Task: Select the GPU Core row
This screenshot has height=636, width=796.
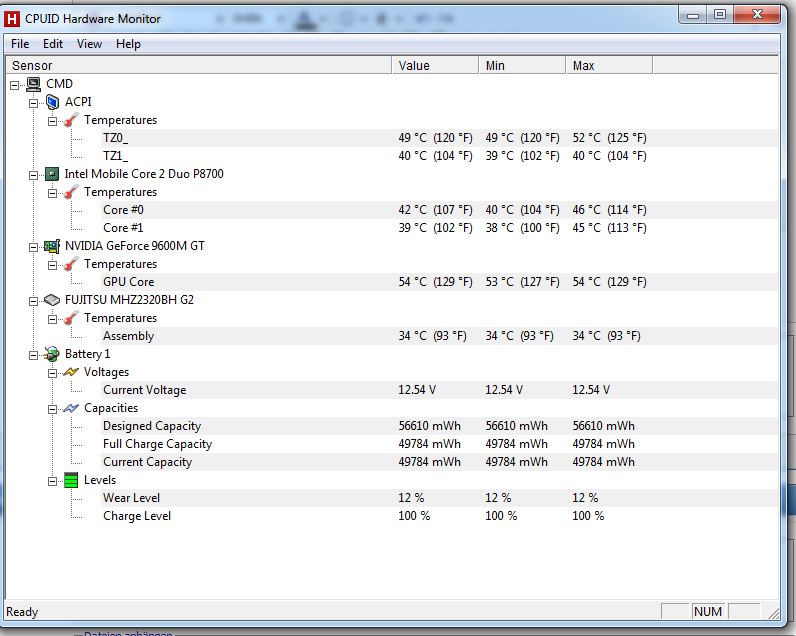Action: pos(439,282)
